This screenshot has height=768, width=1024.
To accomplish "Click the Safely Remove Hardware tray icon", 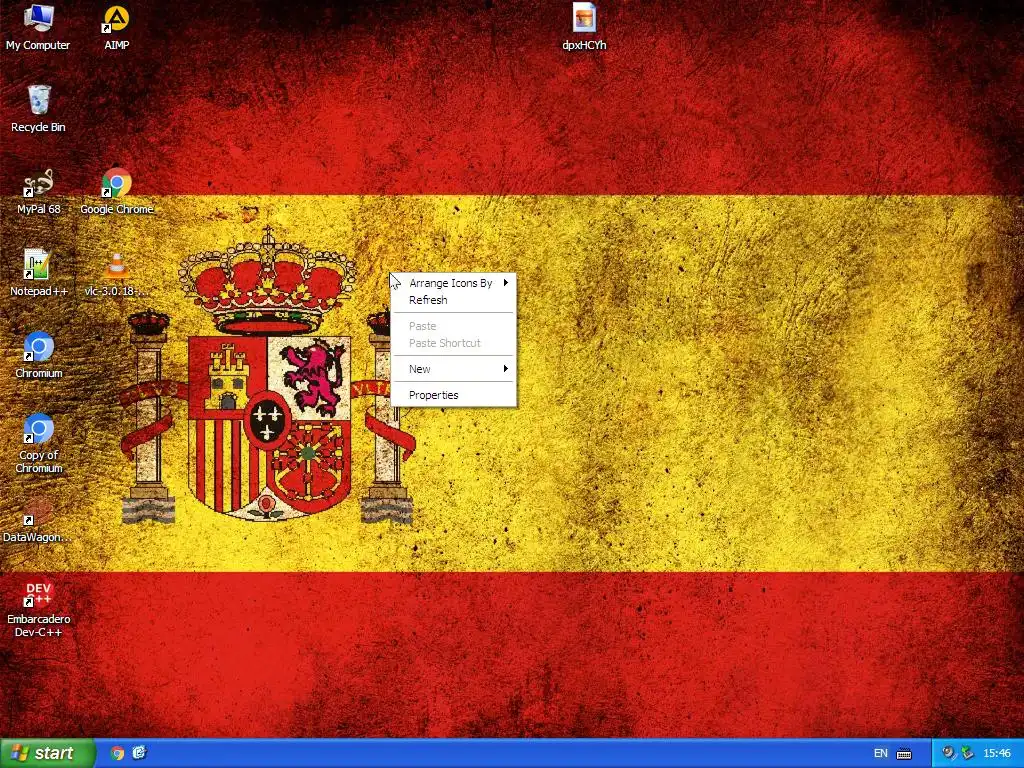I will (x=967, y=753).
